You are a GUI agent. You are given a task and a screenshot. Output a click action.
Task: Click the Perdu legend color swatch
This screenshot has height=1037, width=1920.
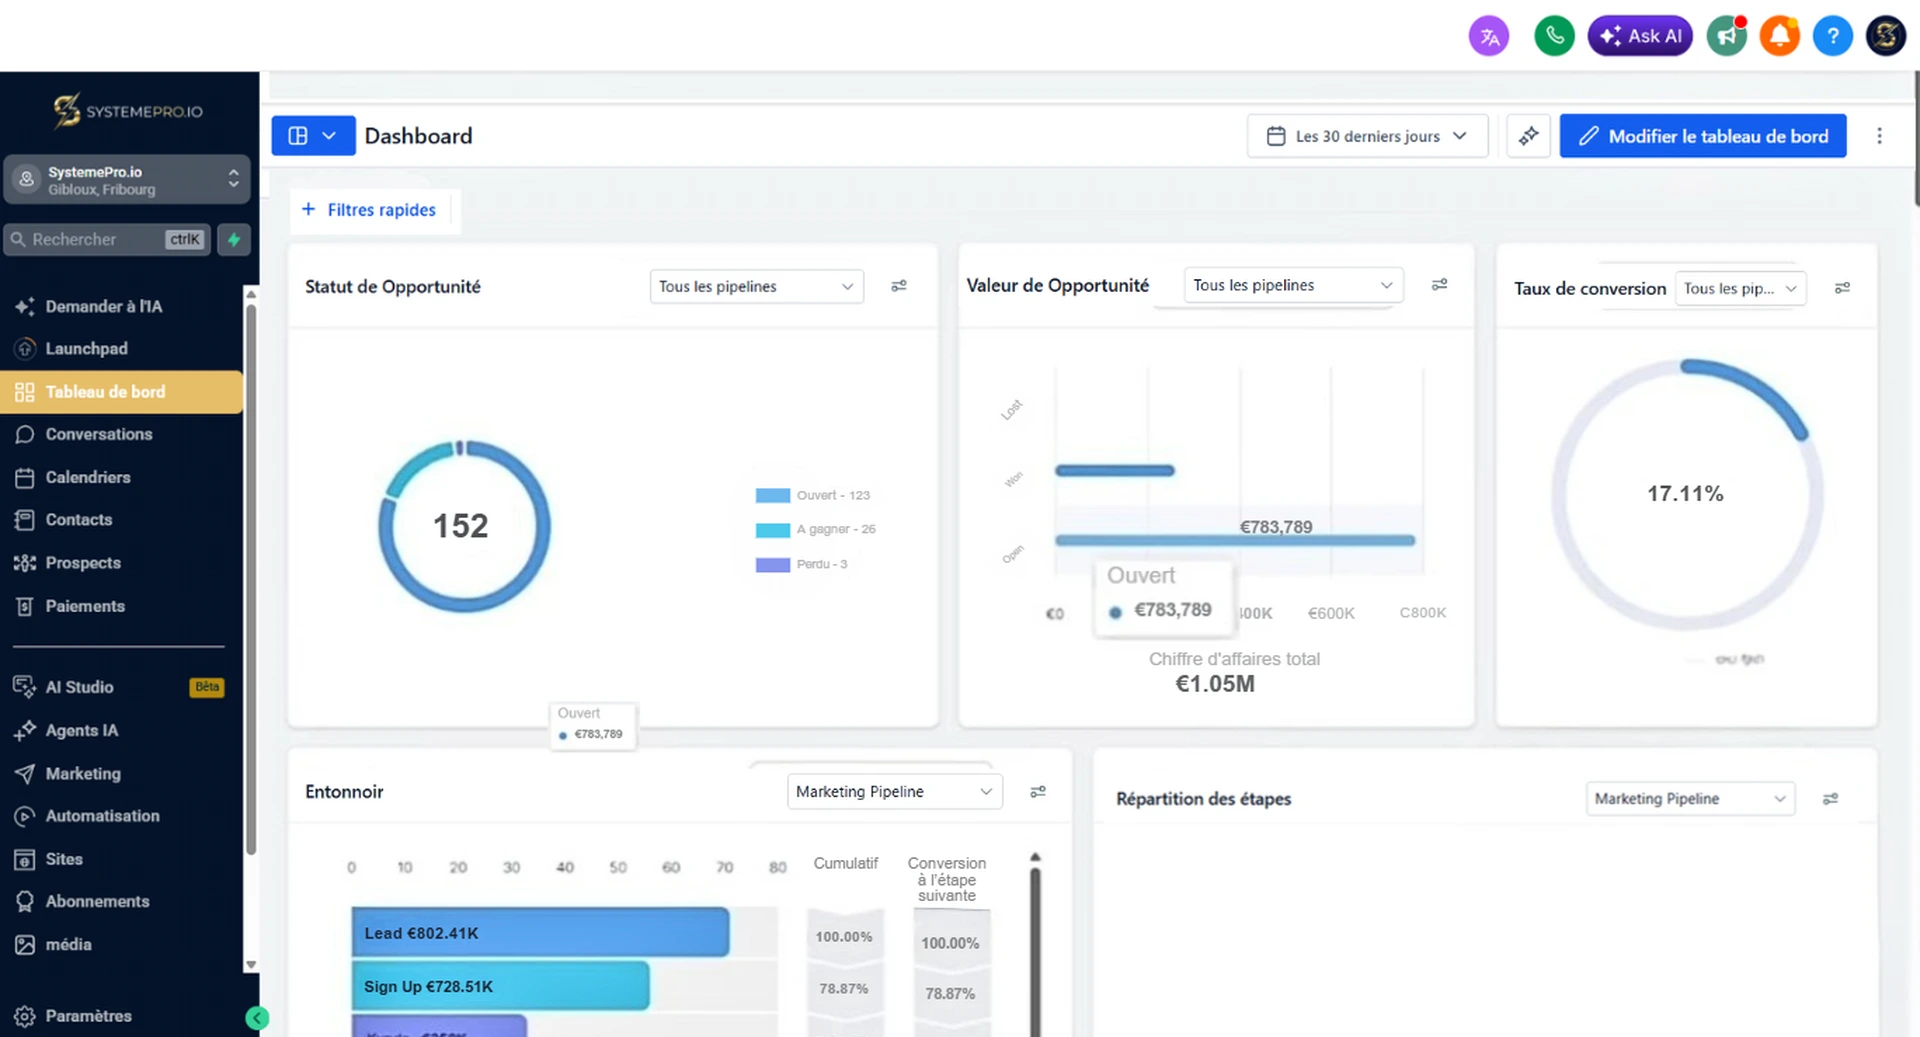(x=773, y=565)
